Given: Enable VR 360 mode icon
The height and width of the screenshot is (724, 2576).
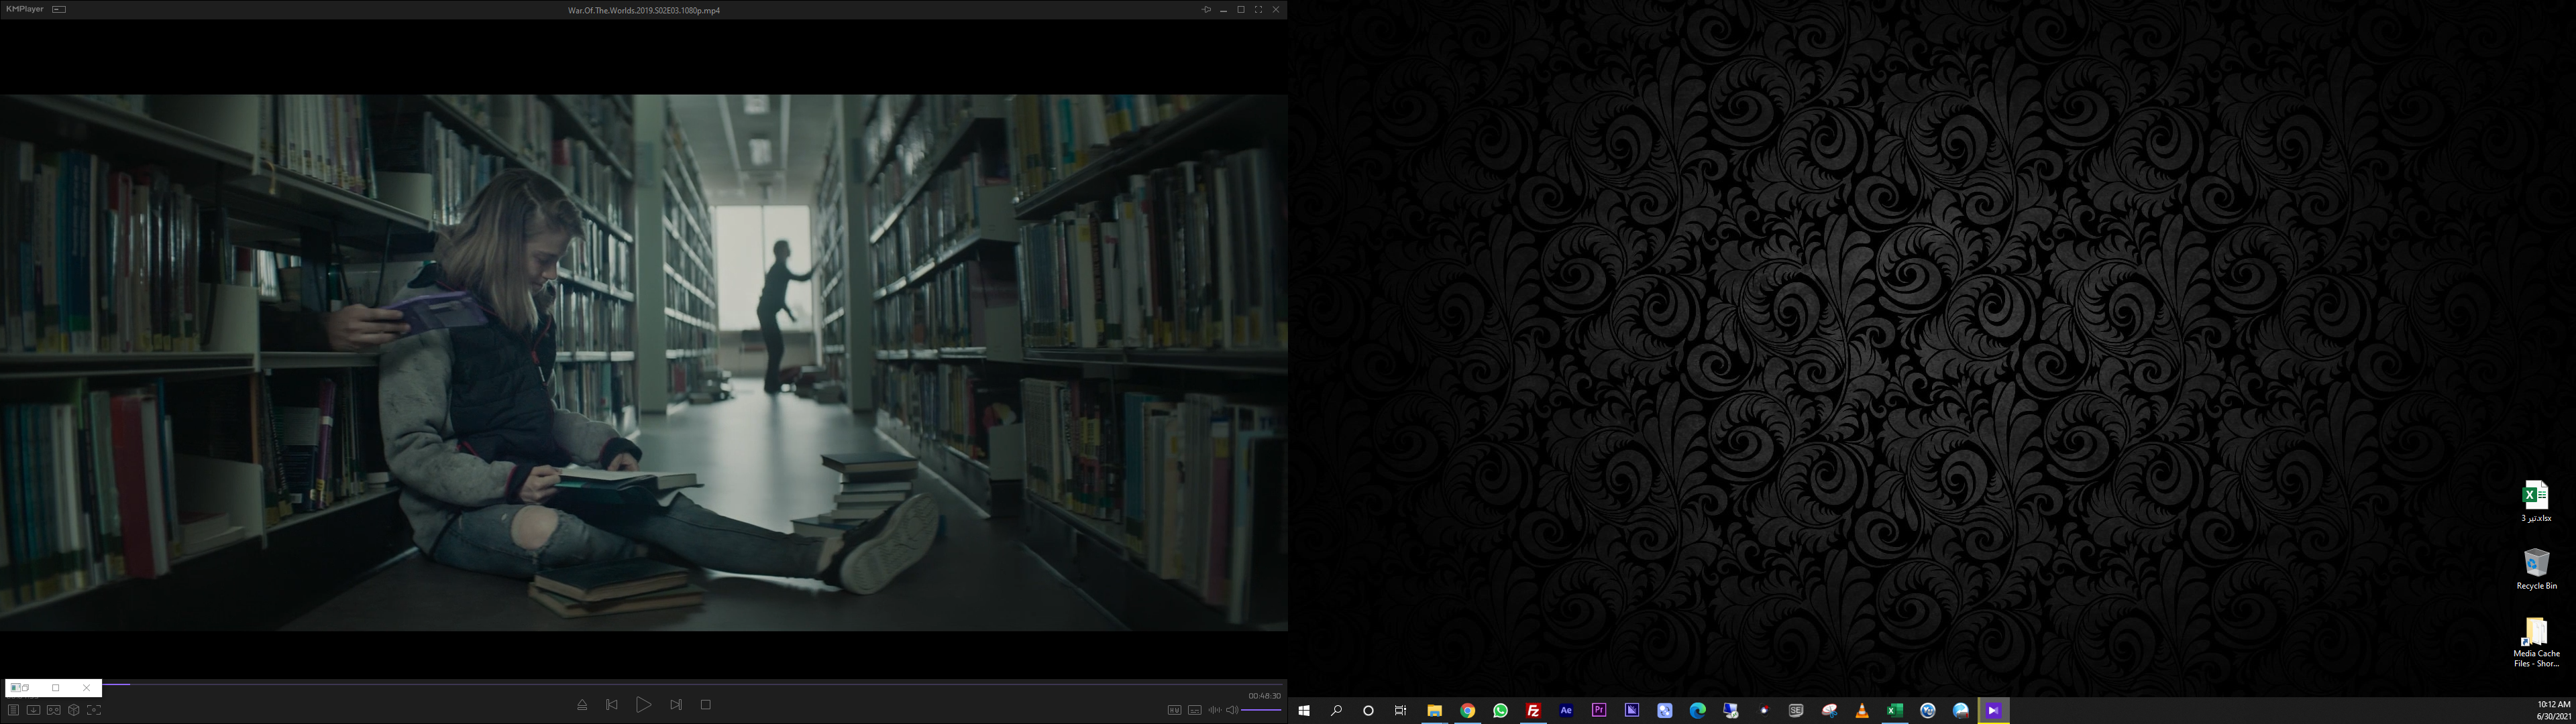Looking at the screenshot, I should pyautogui.click(x=54, y=710).
